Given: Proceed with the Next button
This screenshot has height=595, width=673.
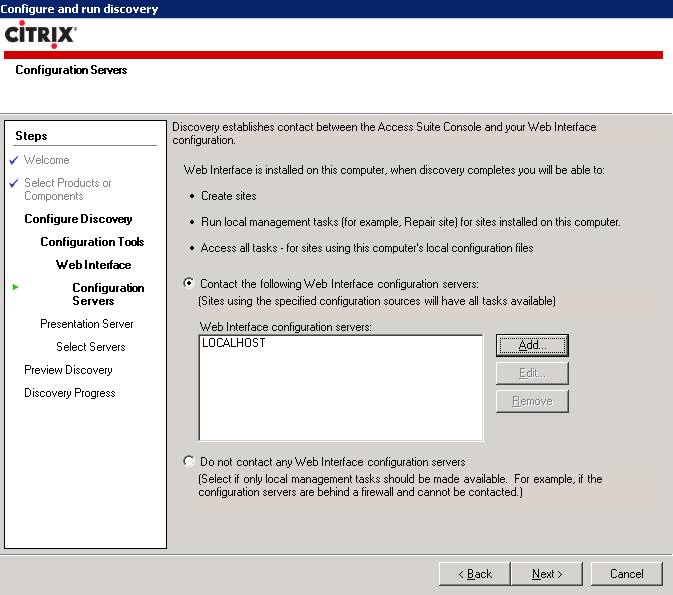Looking at the screenshot, I should coord(547,574).
